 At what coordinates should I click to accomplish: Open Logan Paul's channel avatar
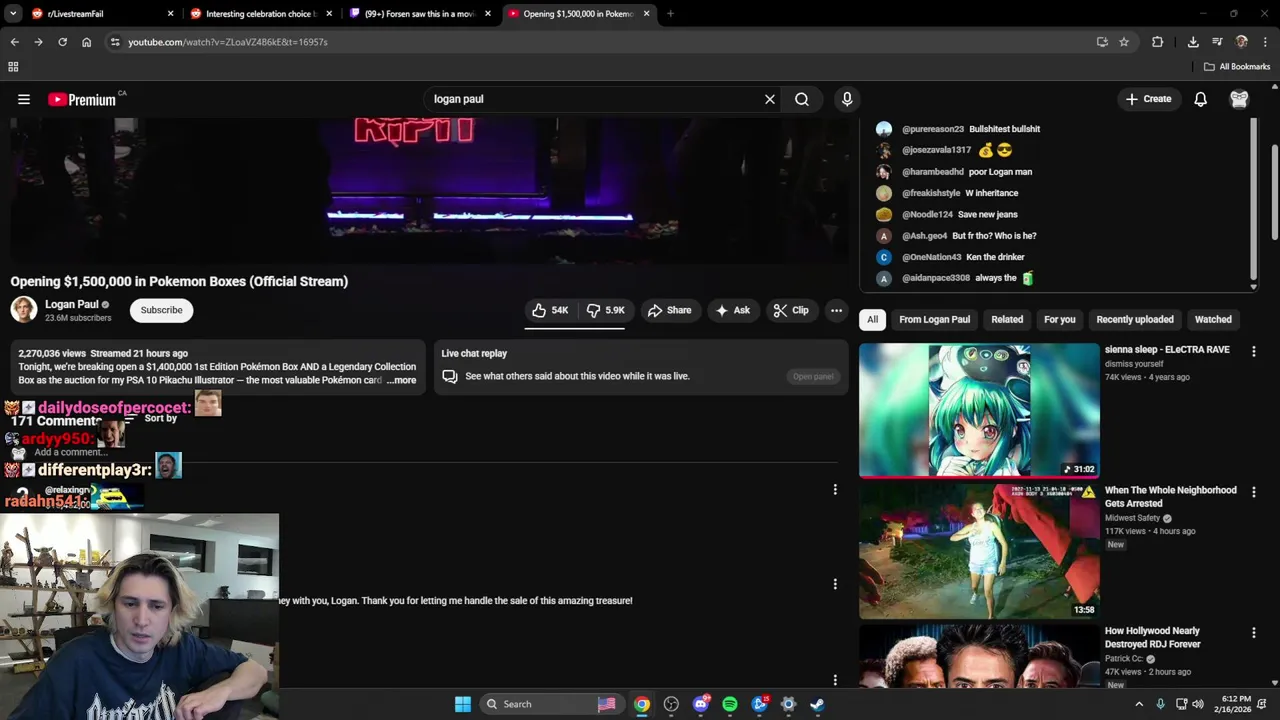(24, 310)
